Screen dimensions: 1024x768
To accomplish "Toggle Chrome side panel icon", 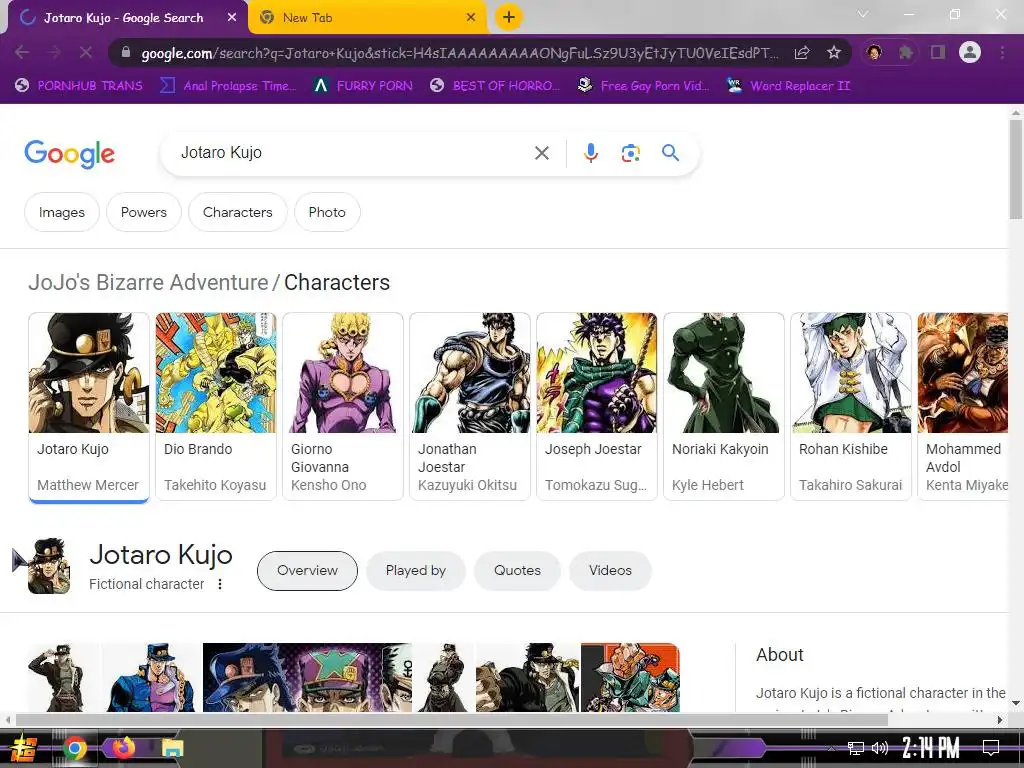I will [x=938, y=52].
